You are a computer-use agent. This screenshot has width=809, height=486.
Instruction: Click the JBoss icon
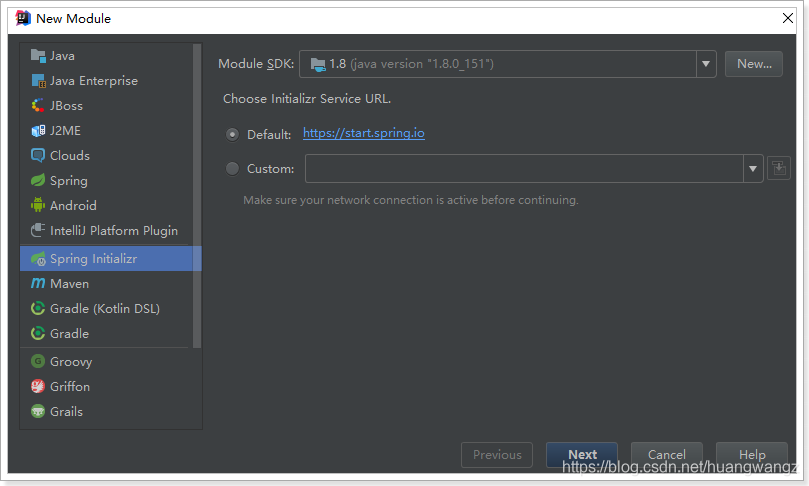click(x=38, y=106)
